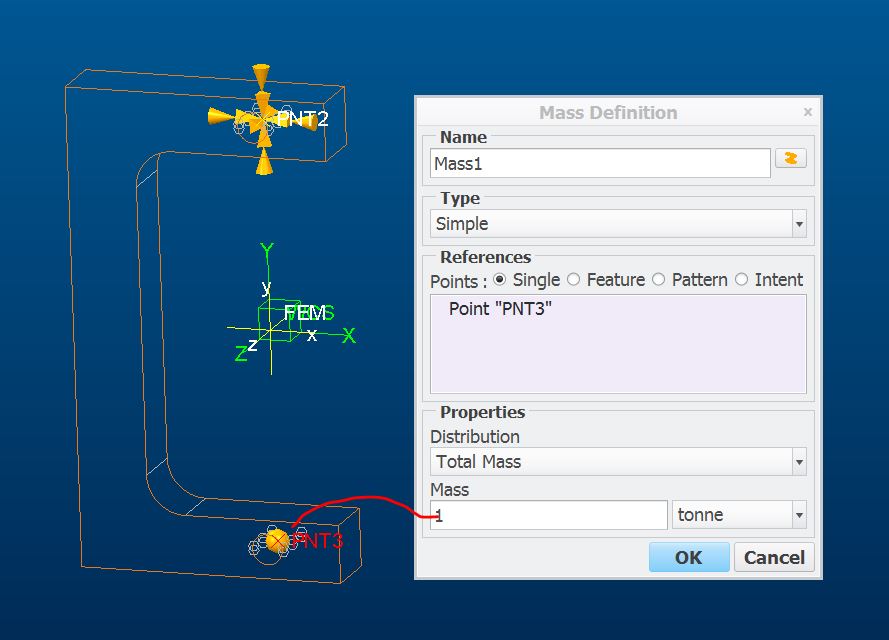Click the Mass value input field
Screen dimensions: 889x640
pyautogui.click(x=548, y=515)
